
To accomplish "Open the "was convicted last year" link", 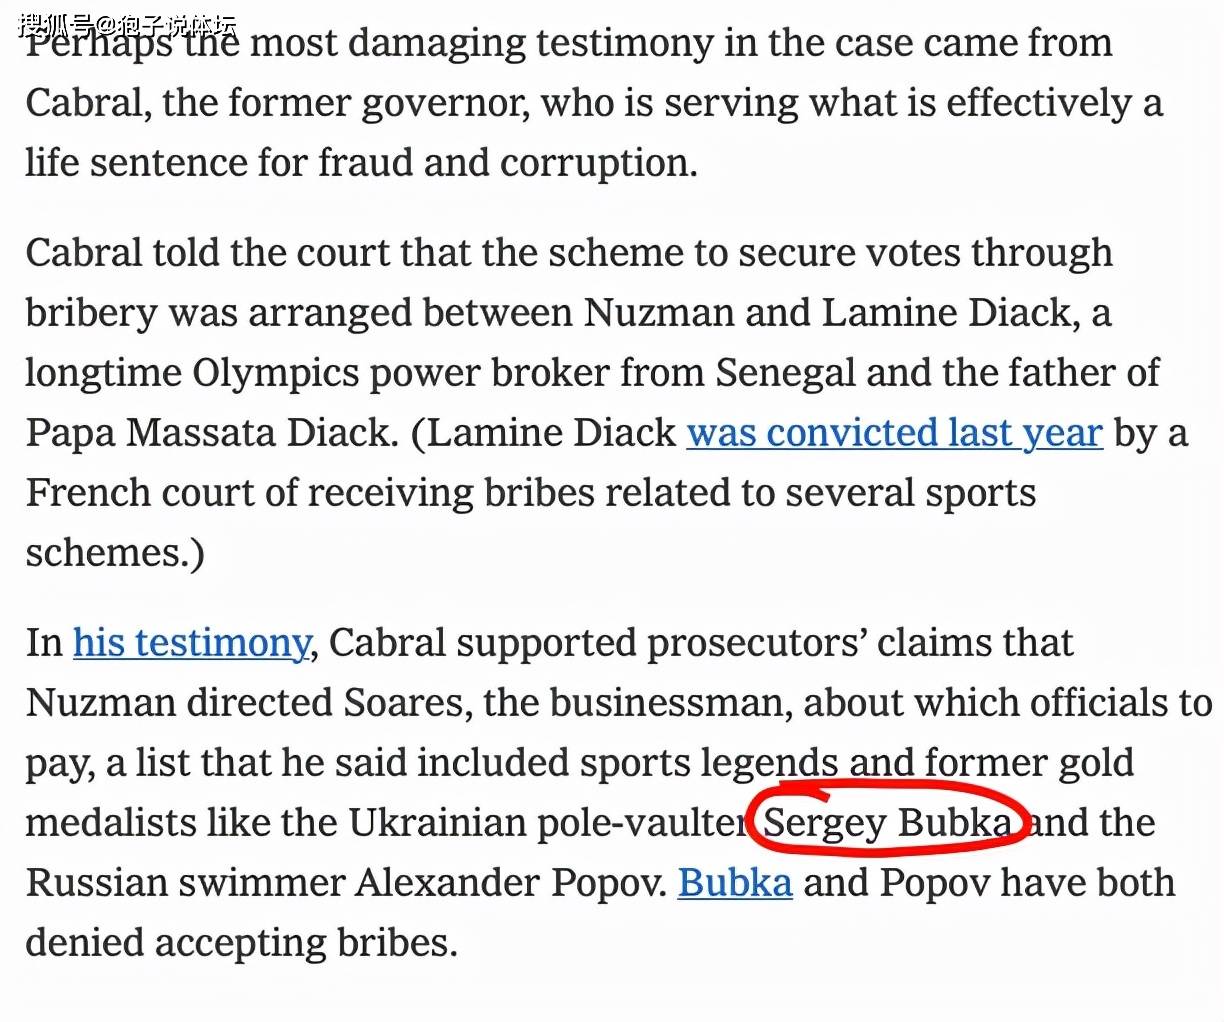I will (x=894, y=433).
